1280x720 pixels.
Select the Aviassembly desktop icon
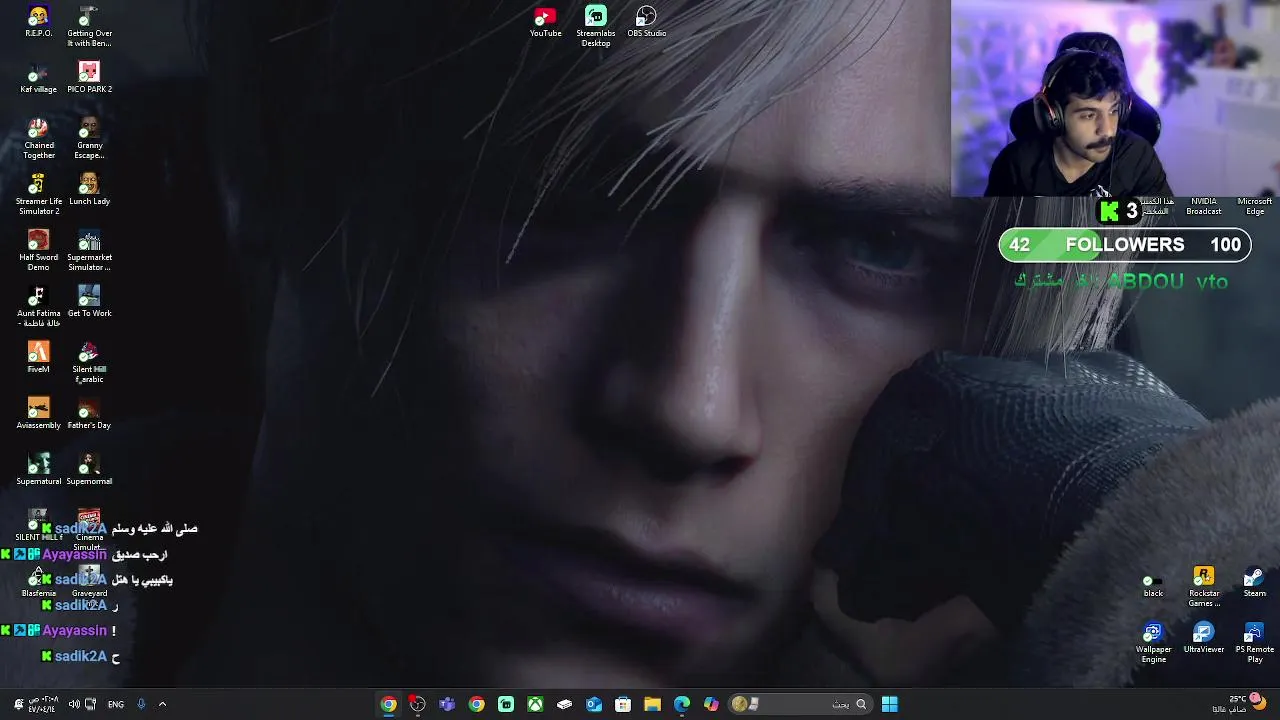[38, 414]
